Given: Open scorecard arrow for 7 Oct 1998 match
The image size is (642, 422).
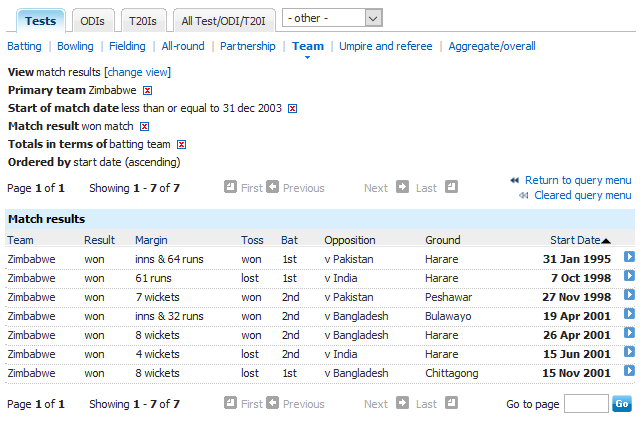Looking at the screenshot, I should [x=629, y=277].
